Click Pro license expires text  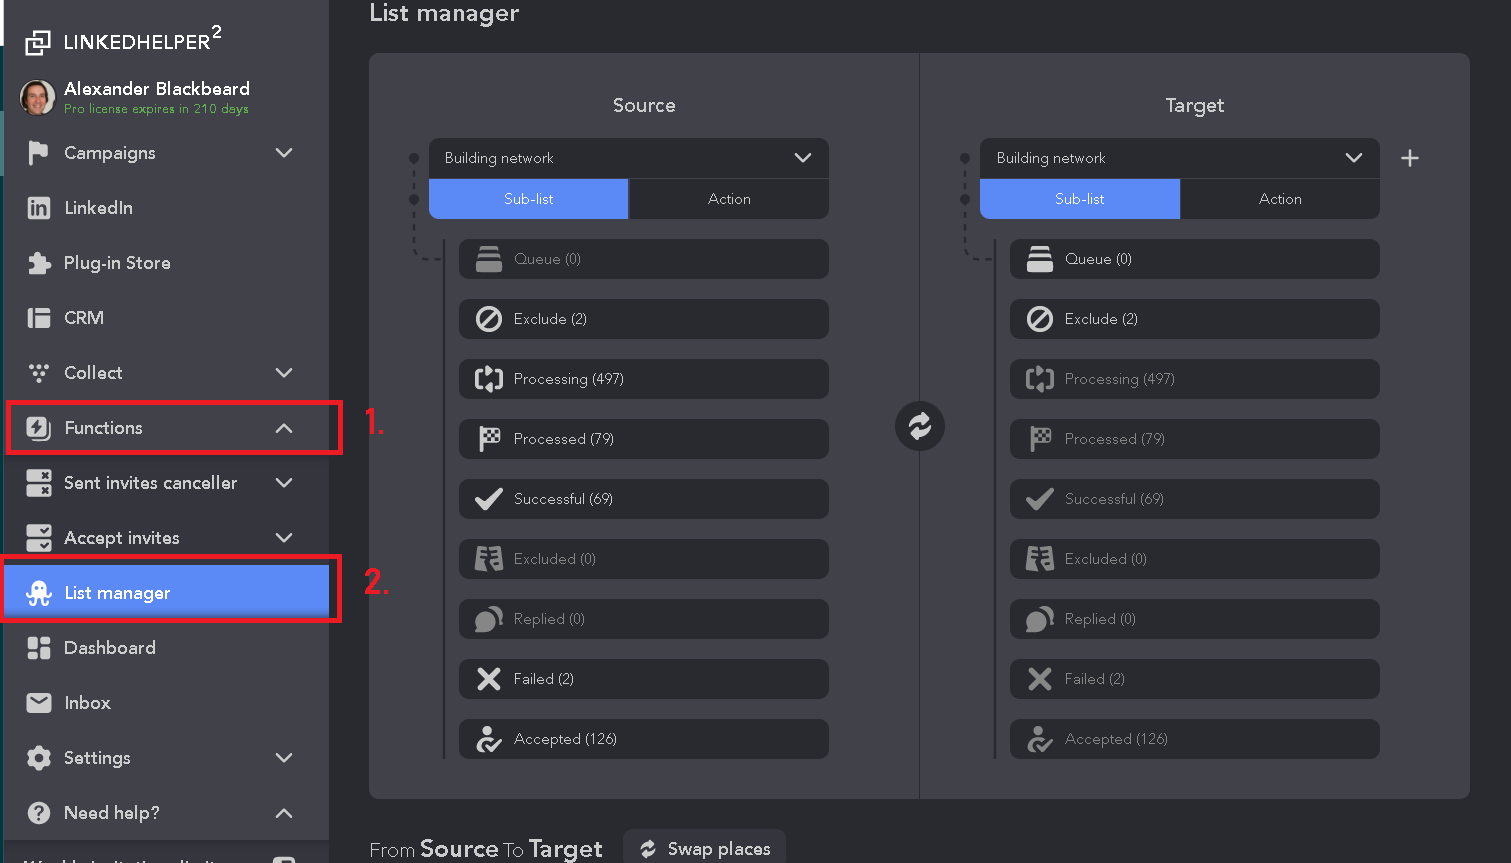click(x=156, y=109)
